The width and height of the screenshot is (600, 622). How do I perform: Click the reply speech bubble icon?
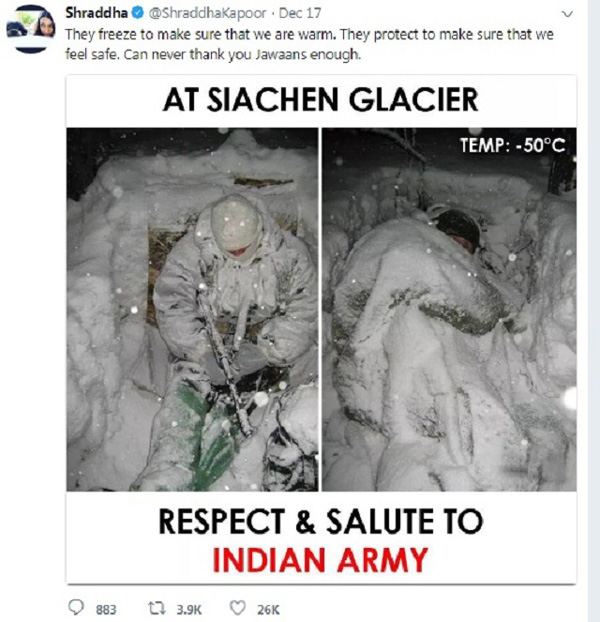76,607
